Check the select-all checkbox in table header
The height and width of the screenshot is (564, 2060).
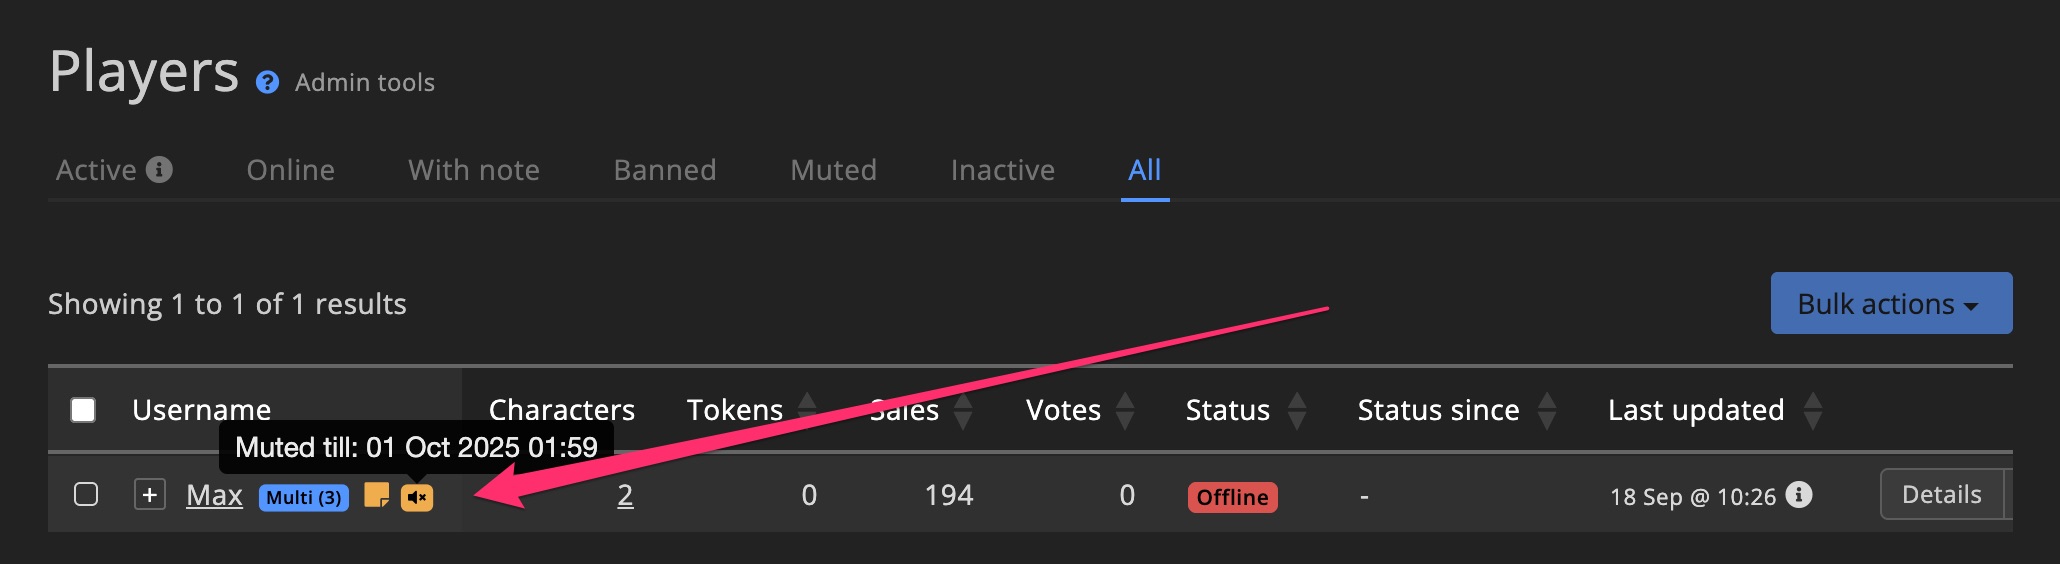coord(84,410)
